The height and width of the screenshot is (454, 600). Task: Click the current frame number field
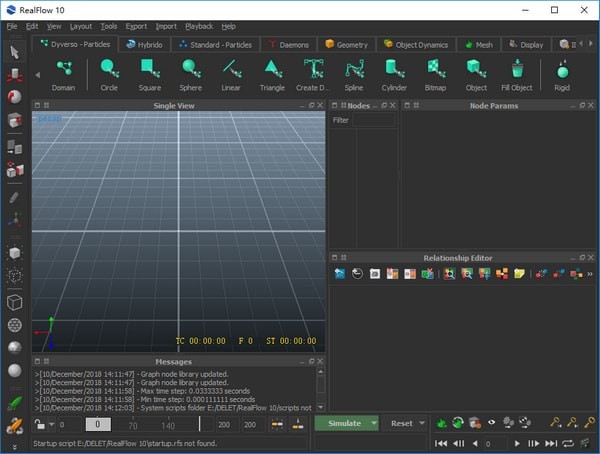[x=496, y=444]
